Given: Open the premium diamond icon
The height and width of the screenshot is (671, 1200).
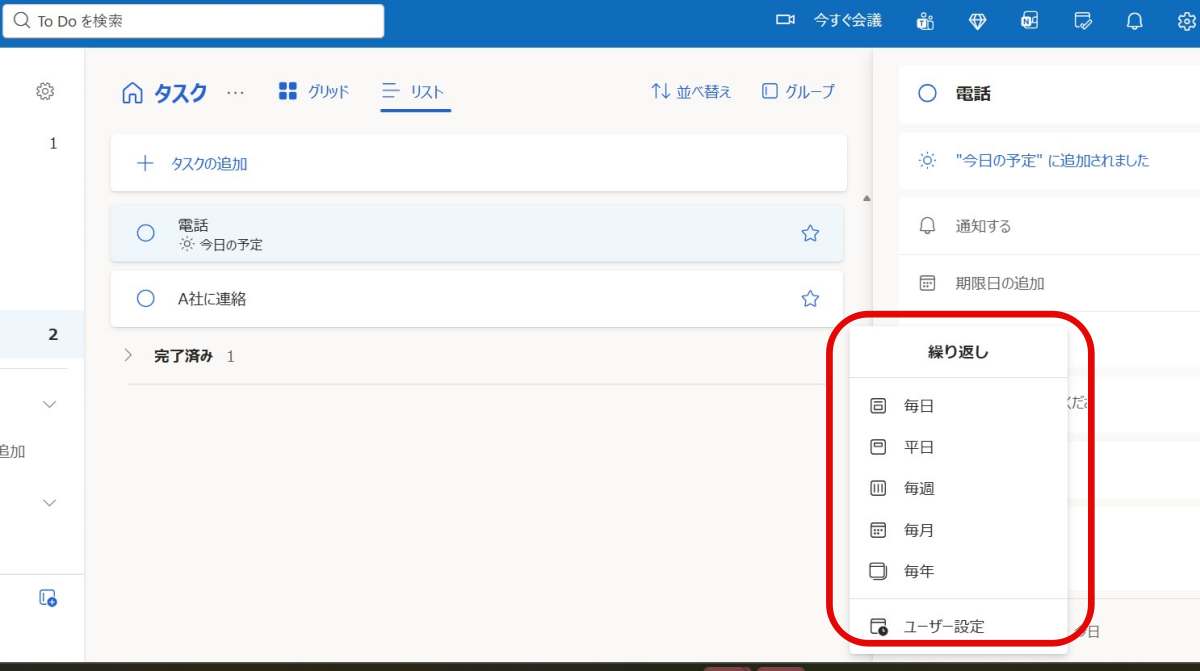Looking at the screenshot, I should [x=977, y=21].
